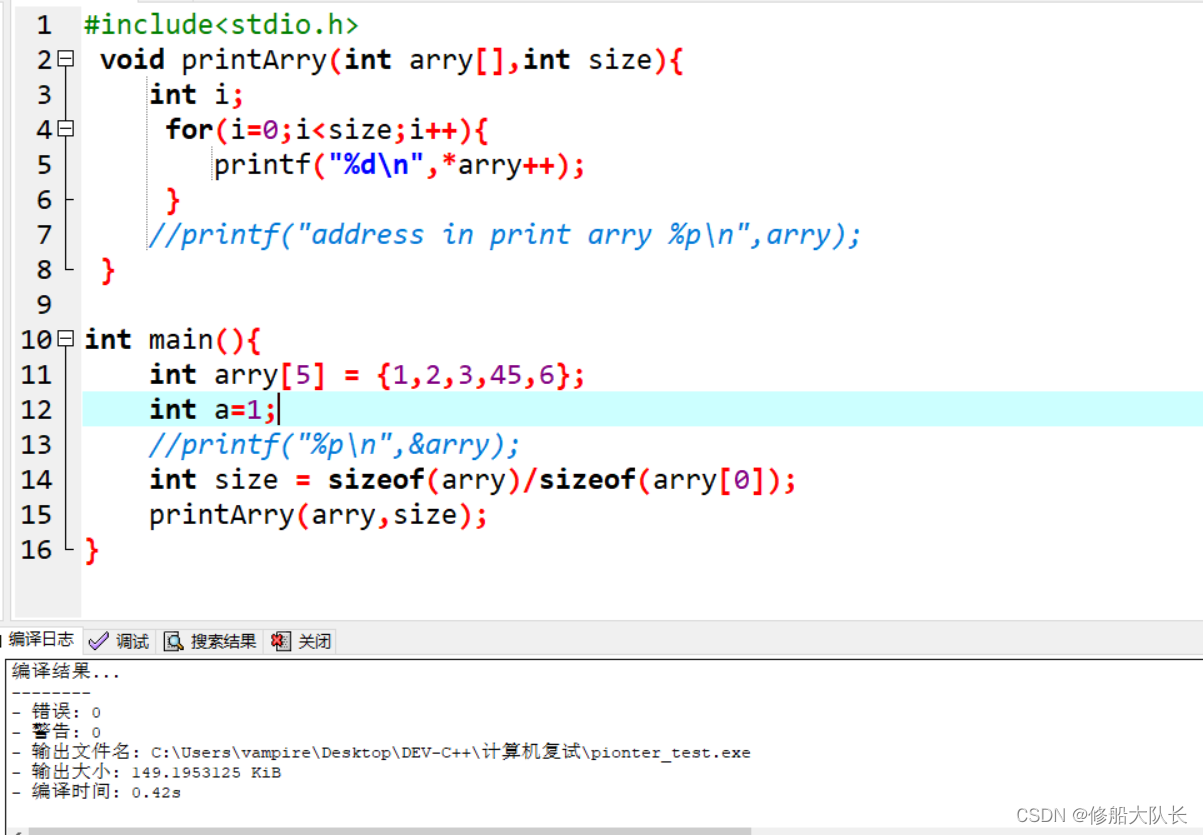1203x835 pixels.
Task: Collapse the printArry function fold marker
Action: coord(66,59)
